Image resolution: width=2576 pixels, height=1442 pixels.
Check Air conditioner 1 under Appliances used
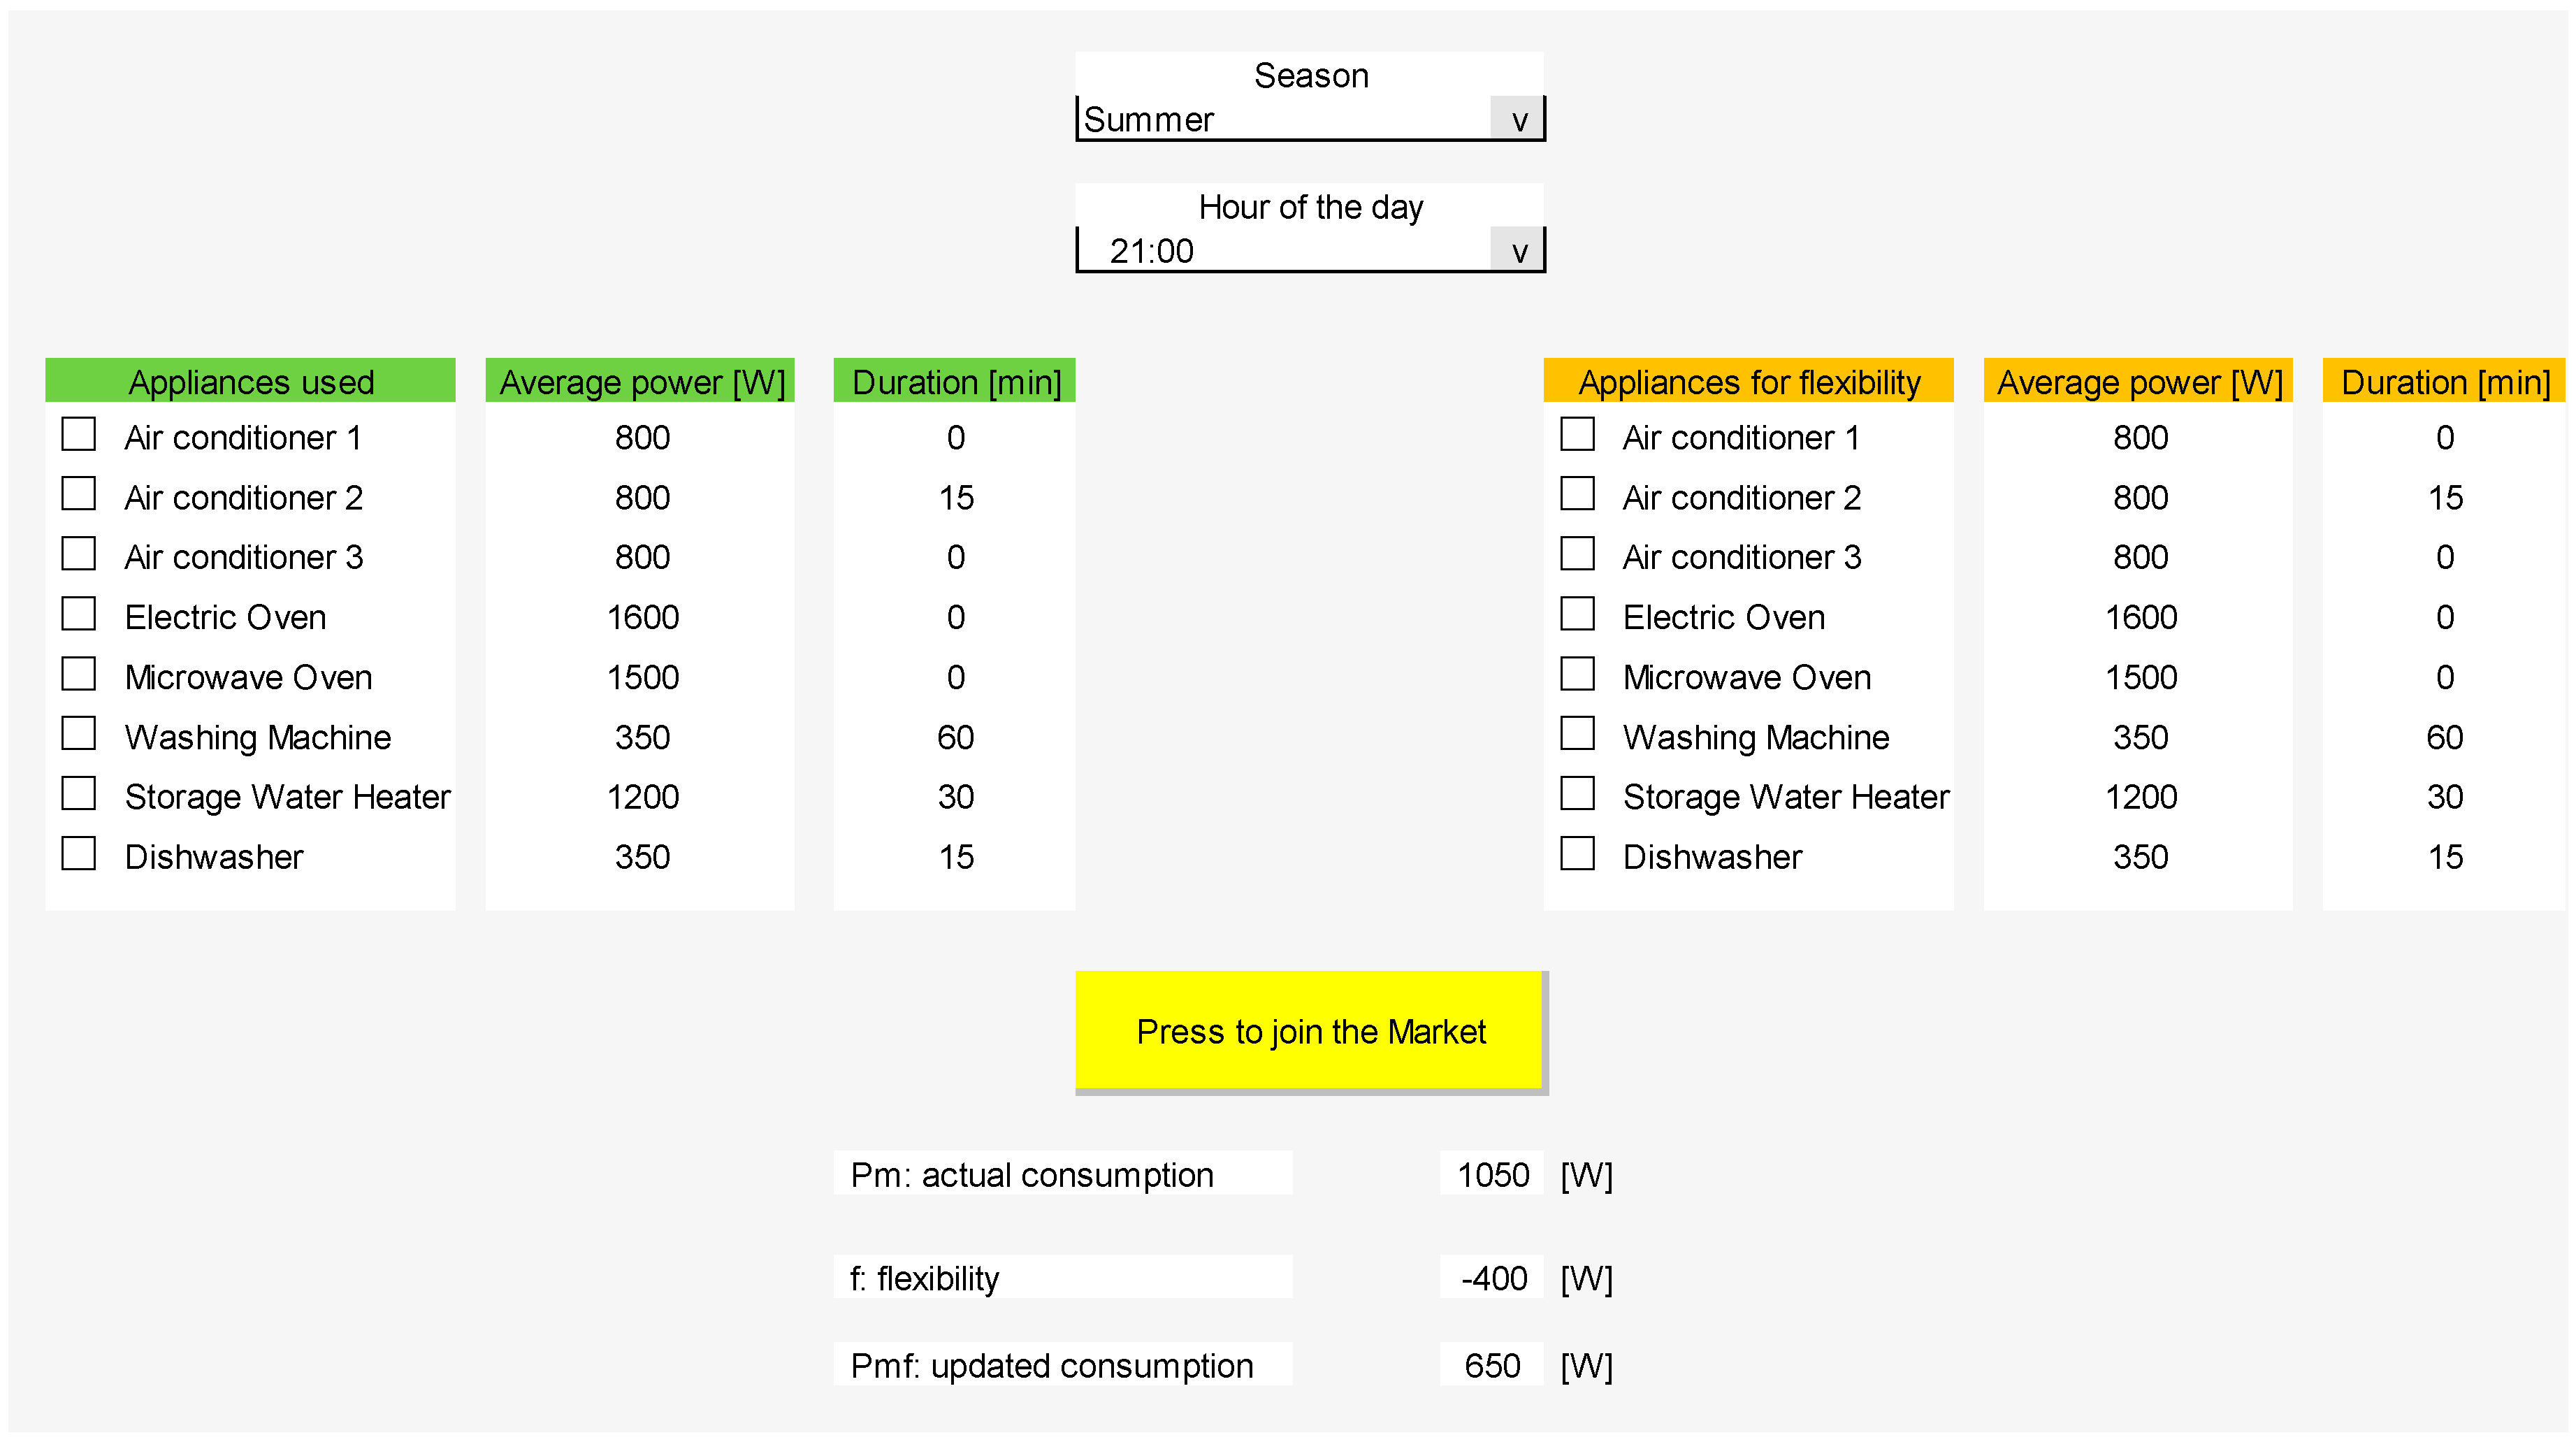(79, 435)
